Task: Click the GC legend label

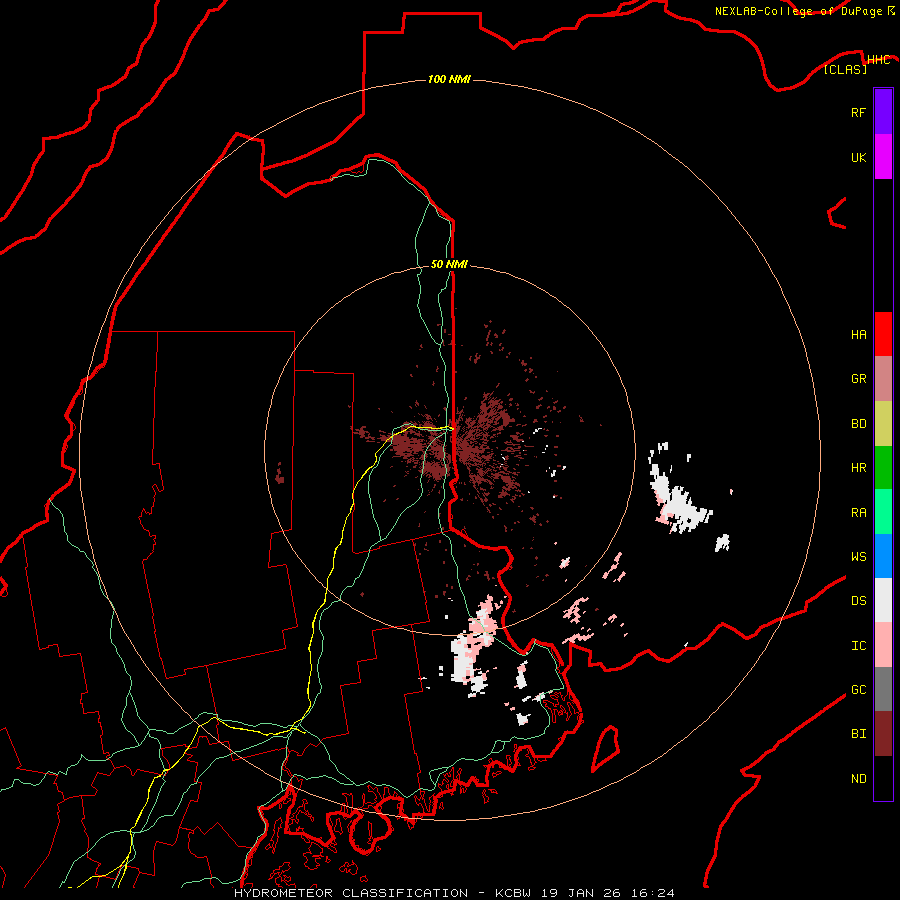Action: [x=858, y=690]
